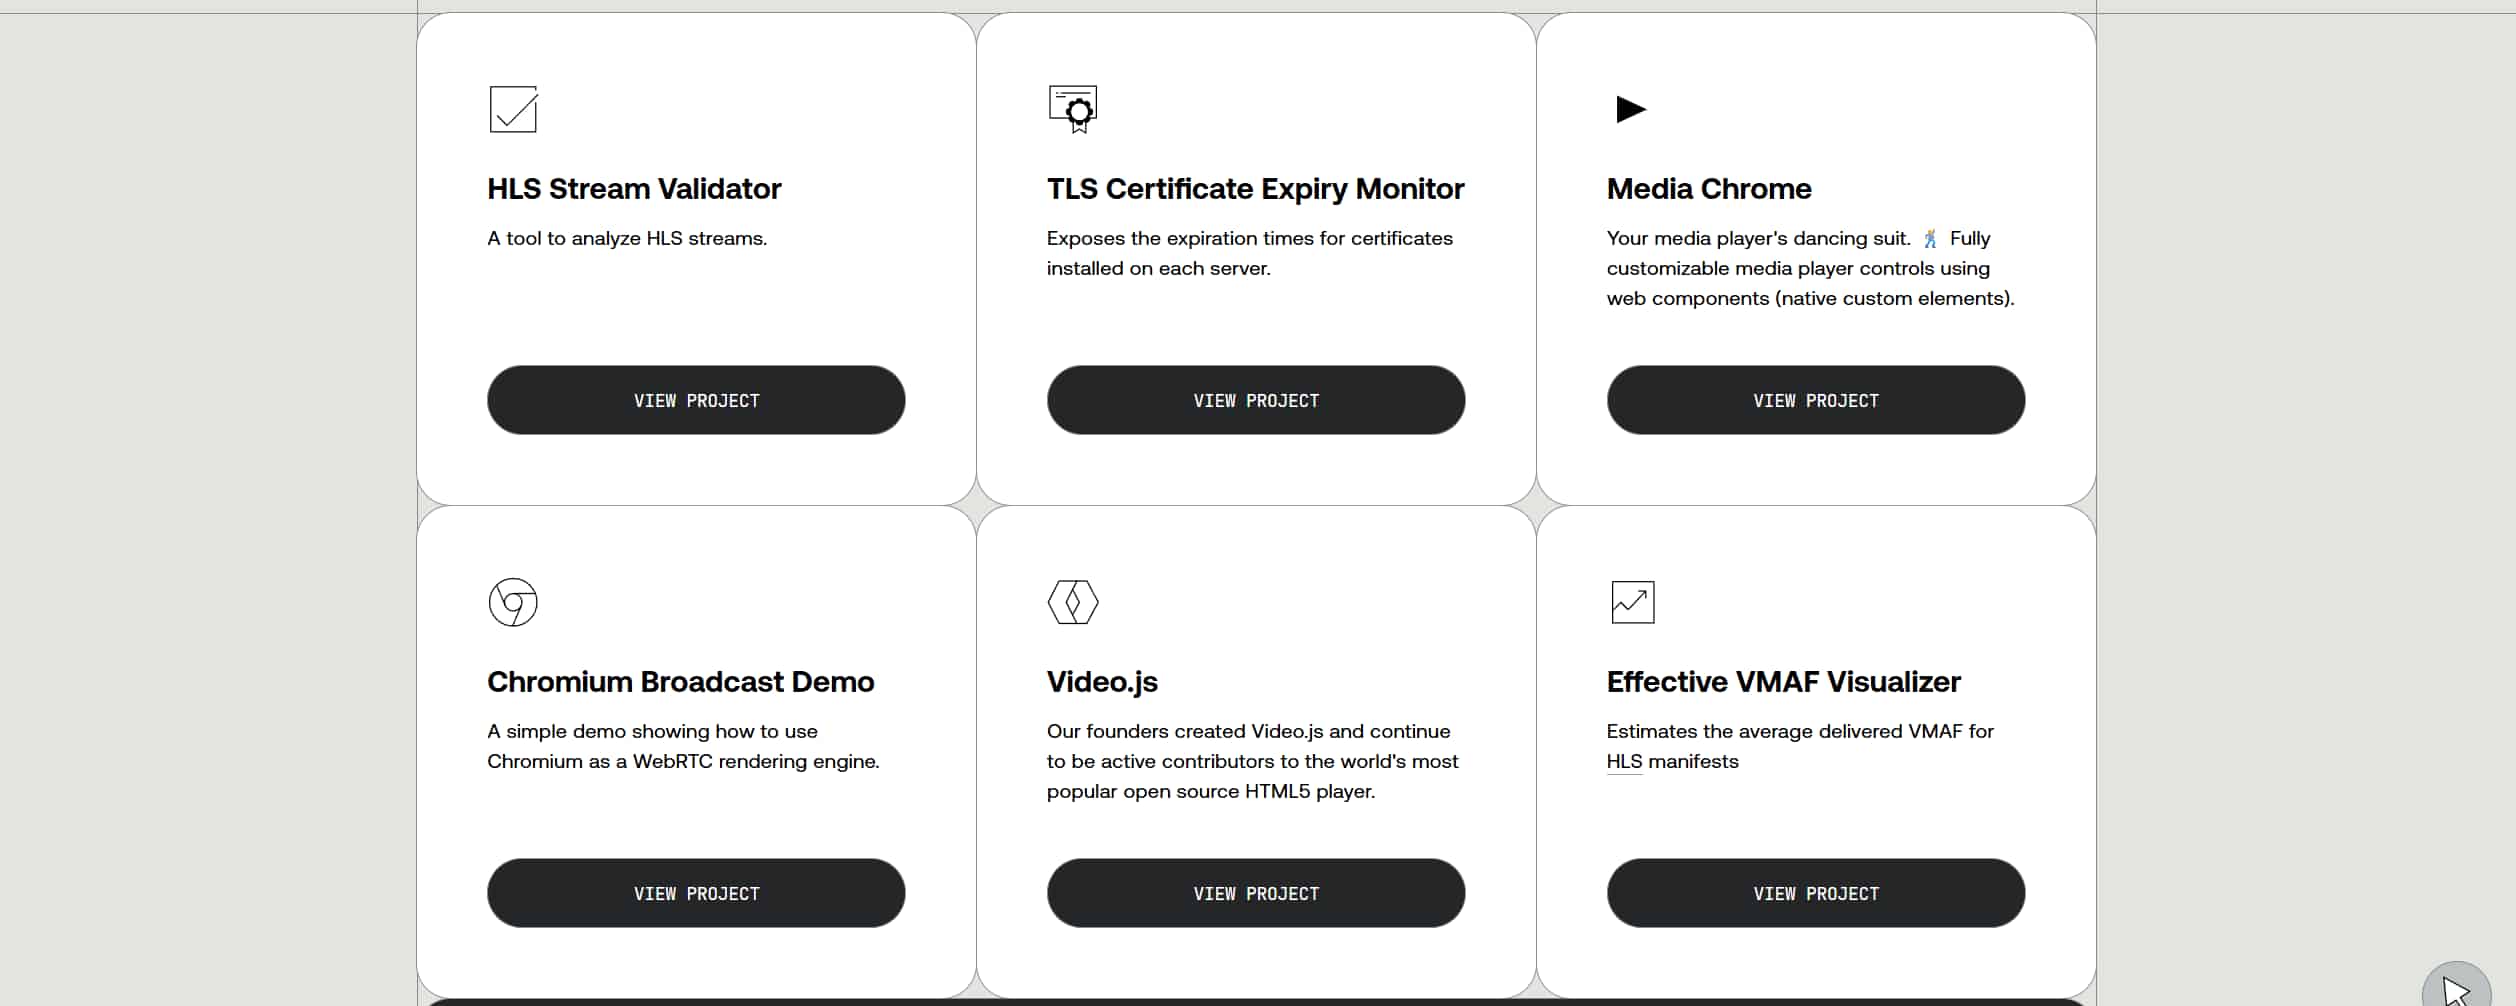Select the Video.js heading

coord(1102,682)
